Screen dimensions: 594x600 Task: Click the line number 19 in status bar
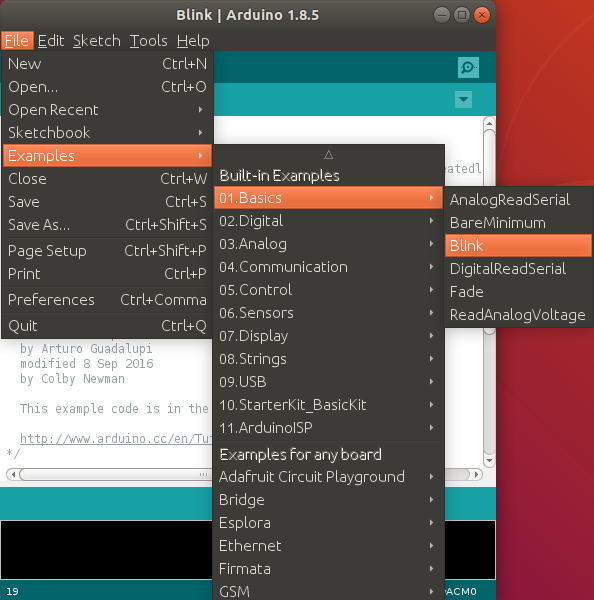tap(12, 592)
